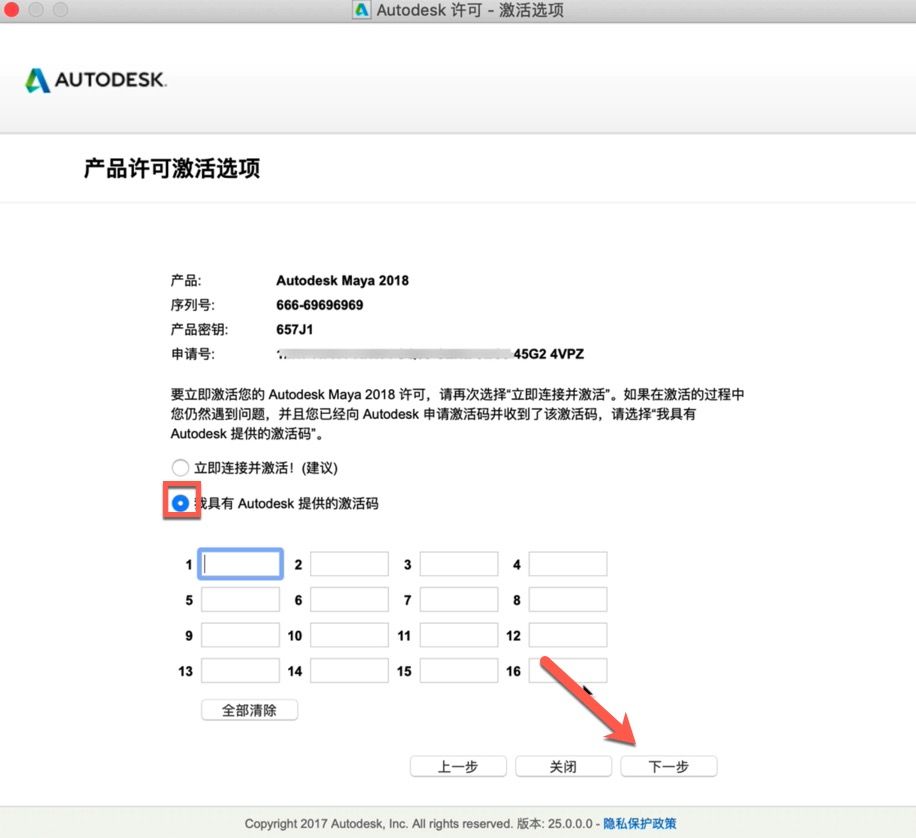This screenshot has height=838, width=916.
Task: Click activation code field 9
Action: pyautogui.click(x=240, y=635)
